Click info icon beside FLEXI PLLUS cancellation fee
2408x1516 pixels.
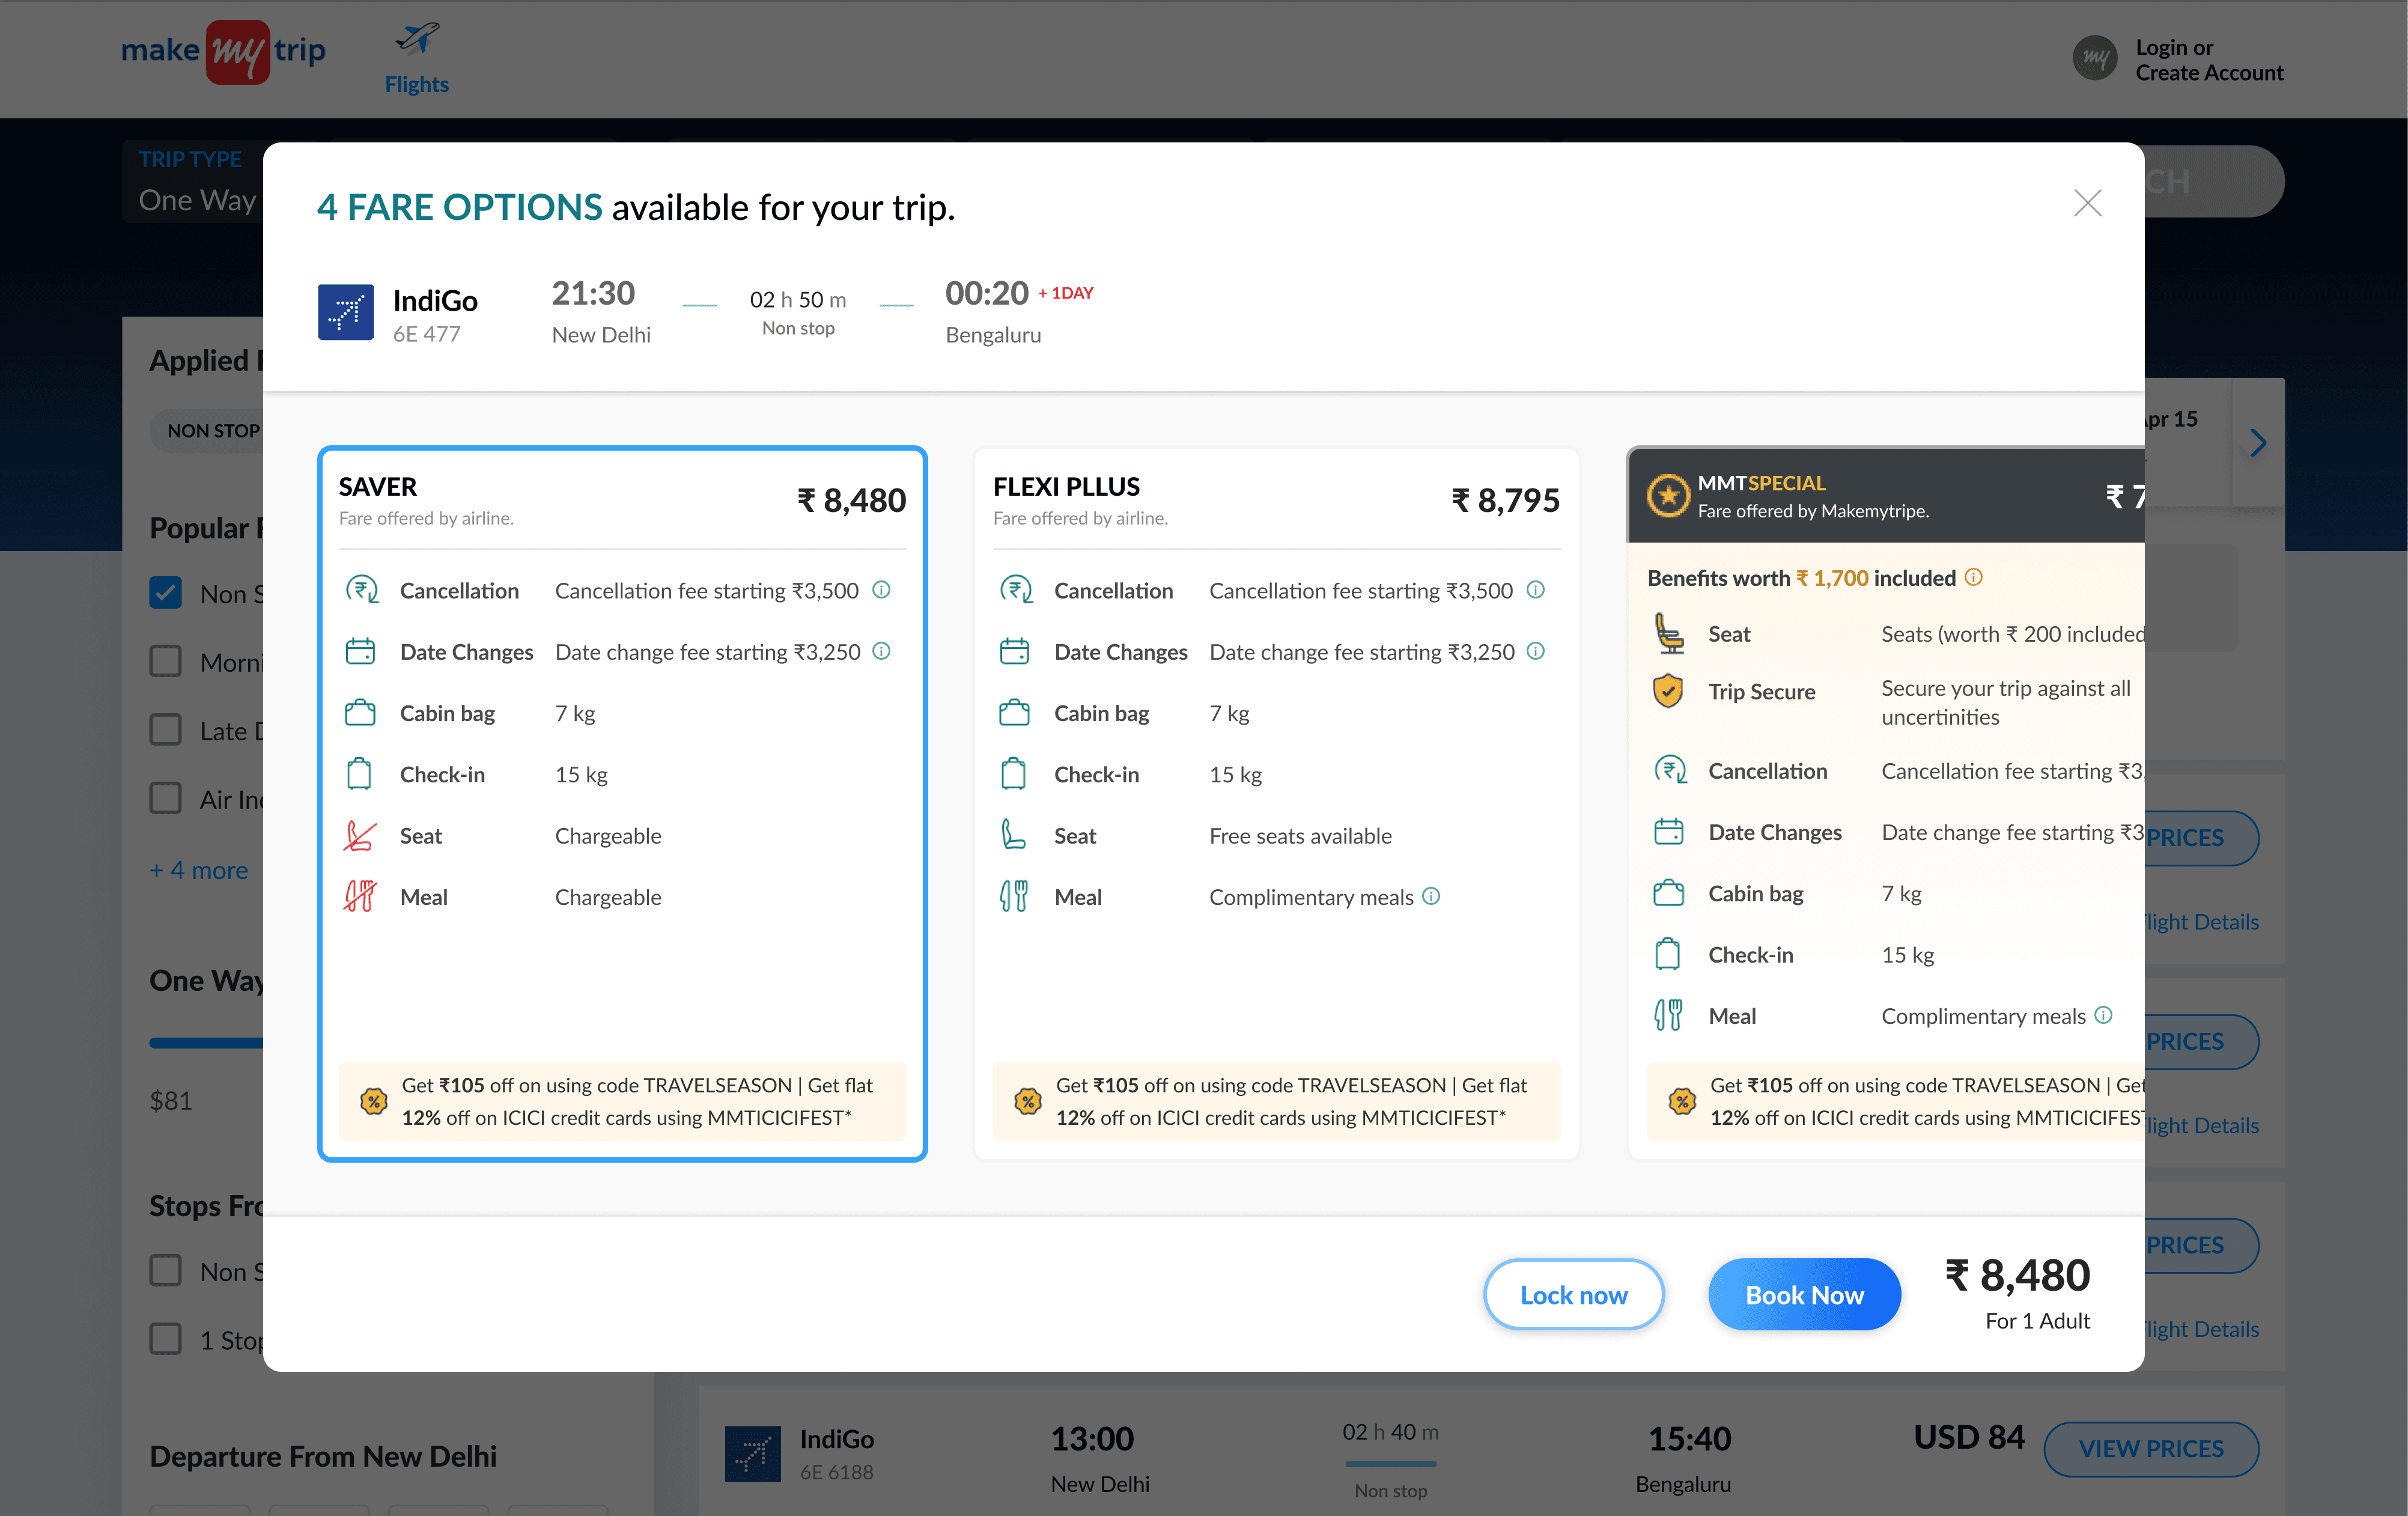click(1535, 590)
